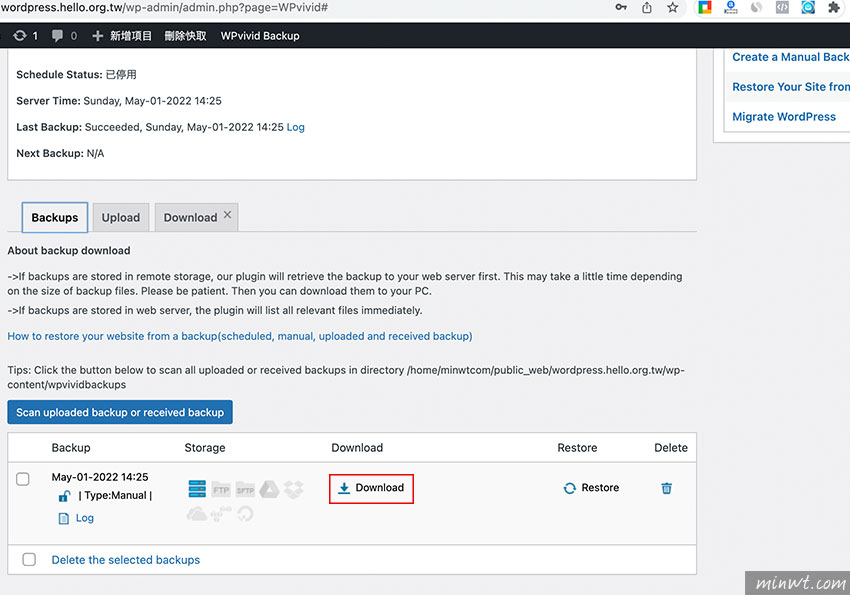Select the SFTP storage icon

pyautogui.click(x=245, y=489)
